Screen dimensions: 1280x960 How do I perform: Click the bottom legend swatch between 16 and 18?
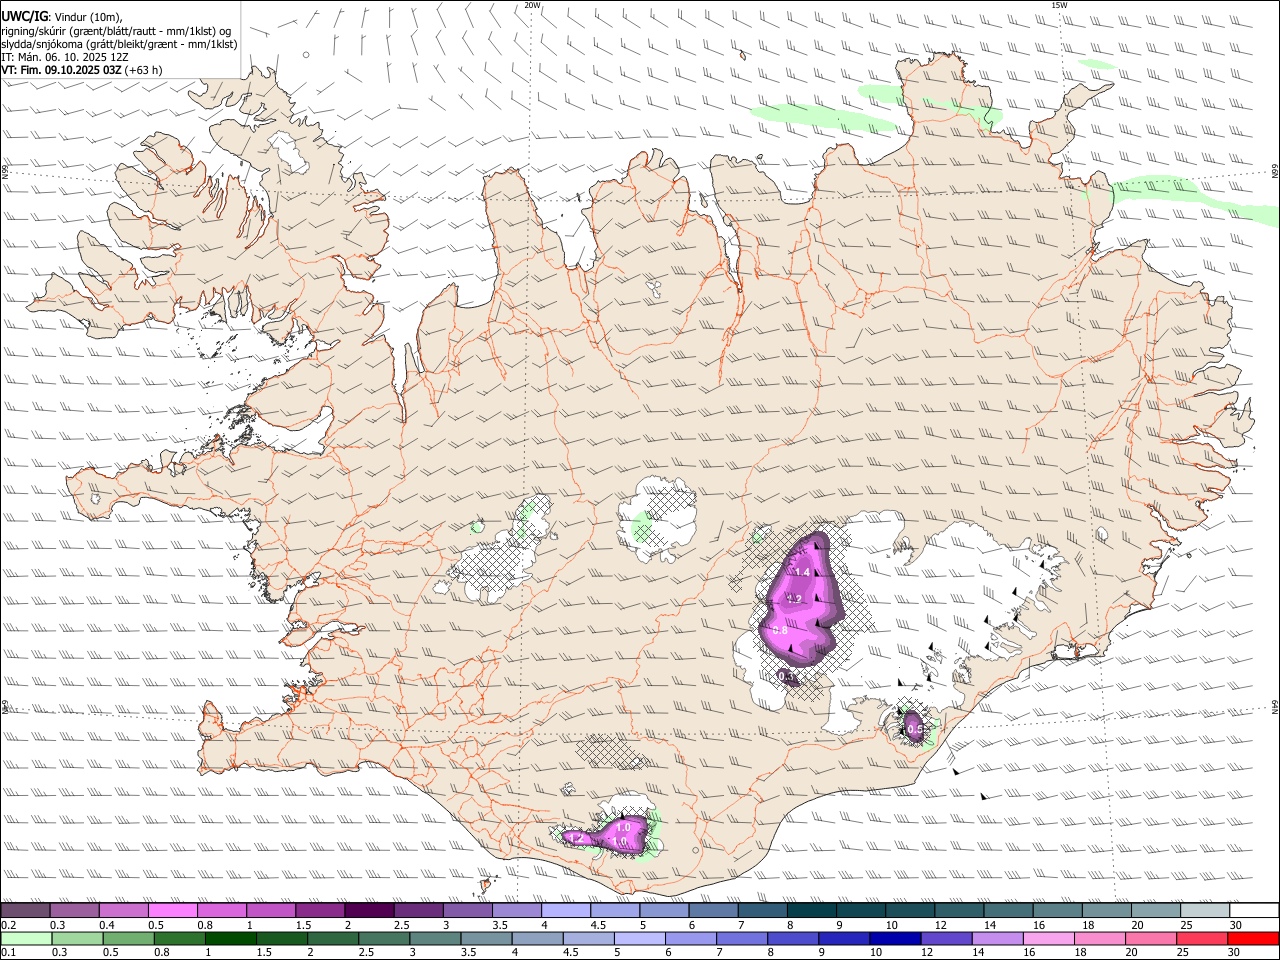1047,938
